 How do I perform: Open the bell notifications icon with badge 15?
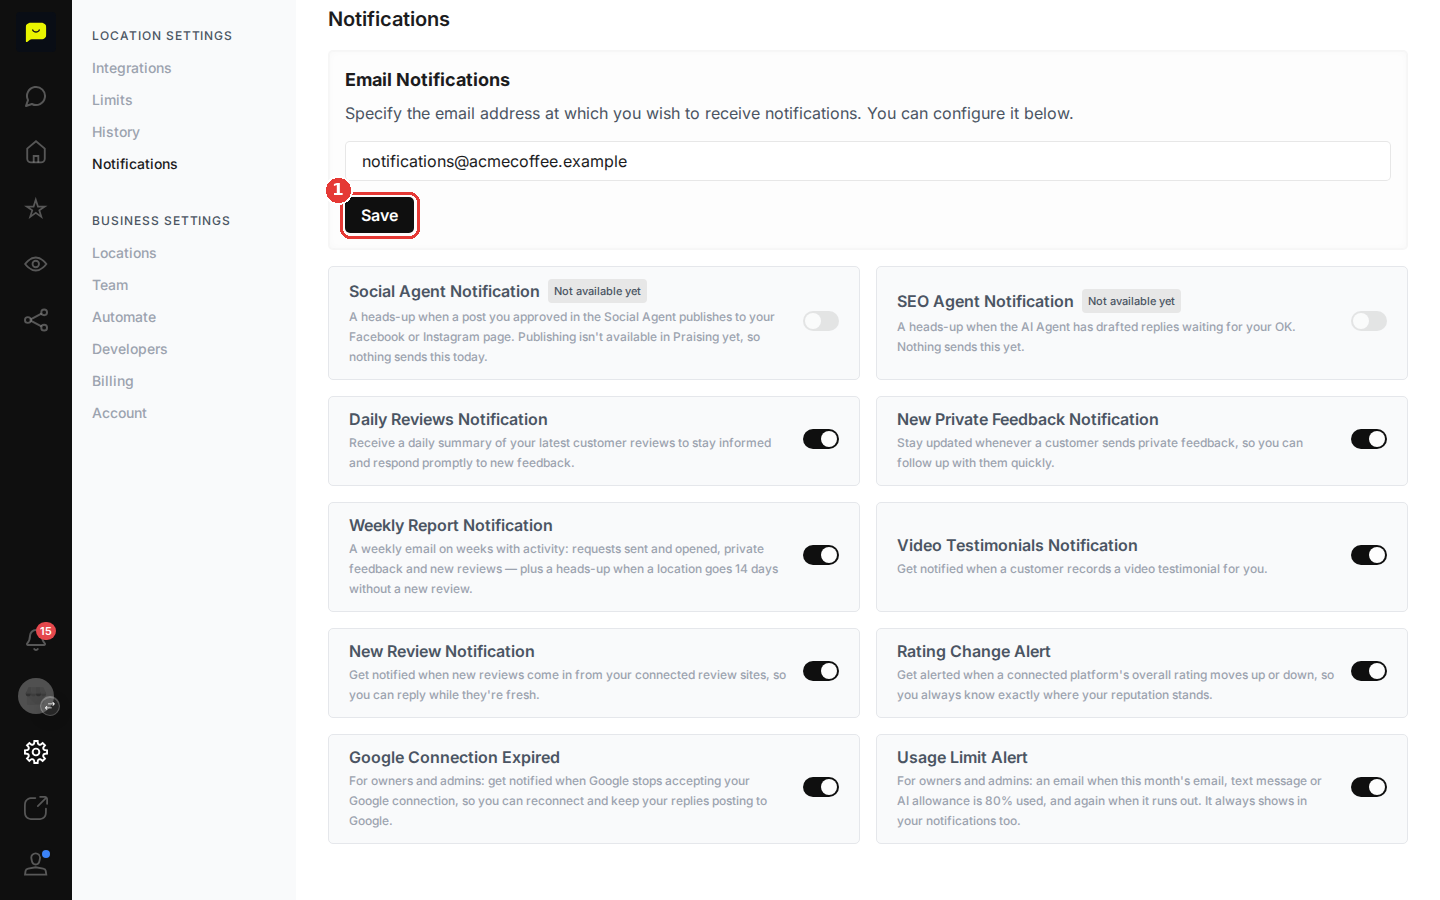click(36, 640)
